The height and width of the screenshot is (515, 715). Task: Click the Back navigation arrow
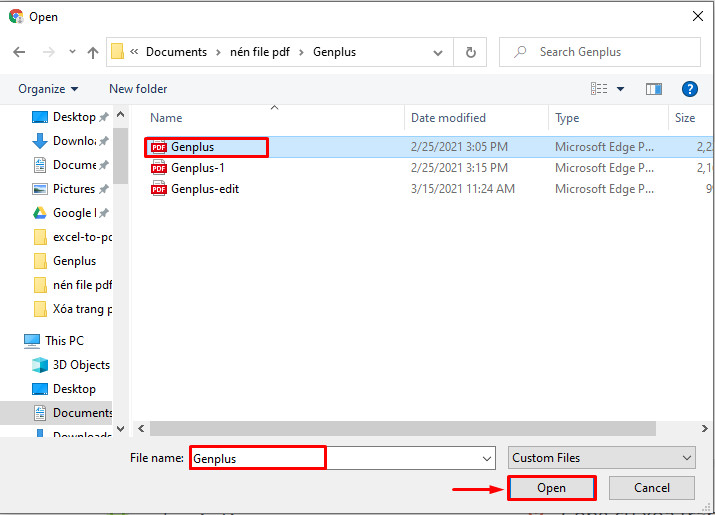tap(19, 52)
